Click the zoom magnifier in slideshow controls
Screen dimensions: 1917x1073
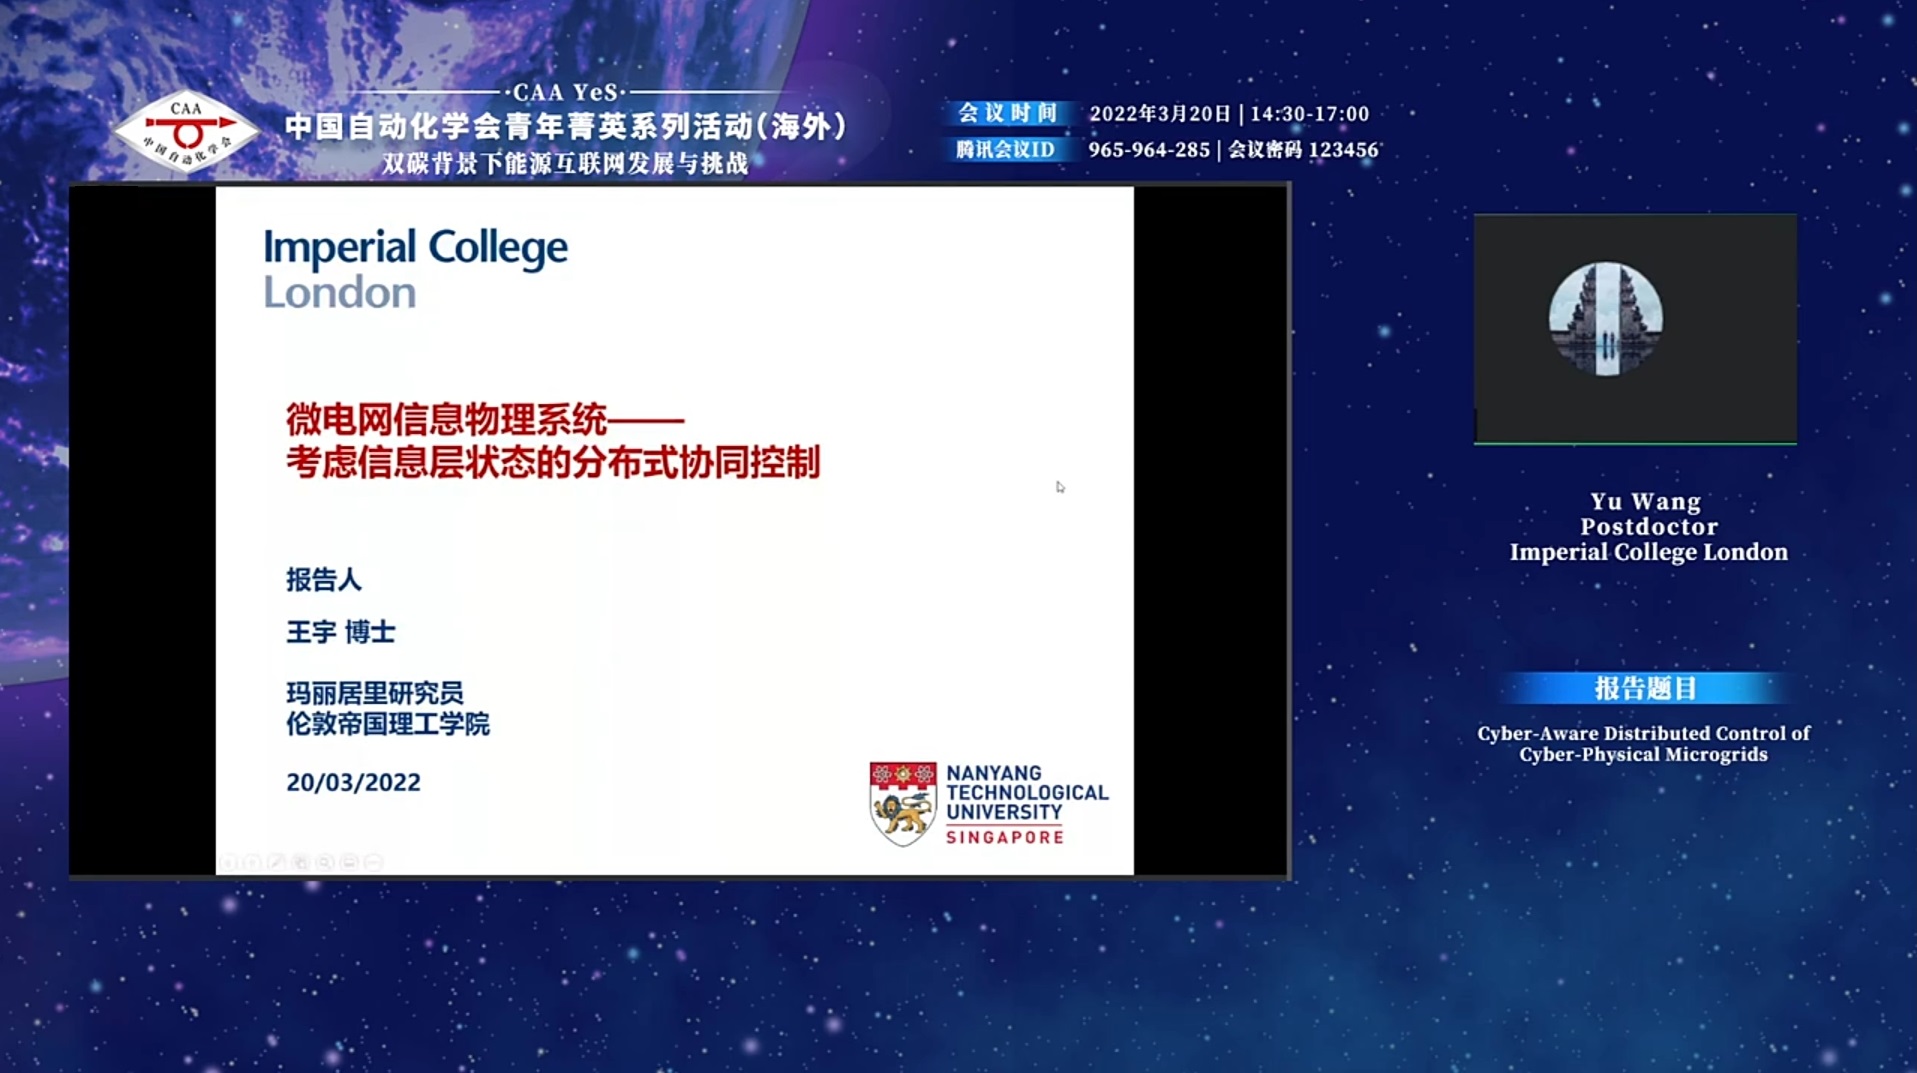pos(325,862)
